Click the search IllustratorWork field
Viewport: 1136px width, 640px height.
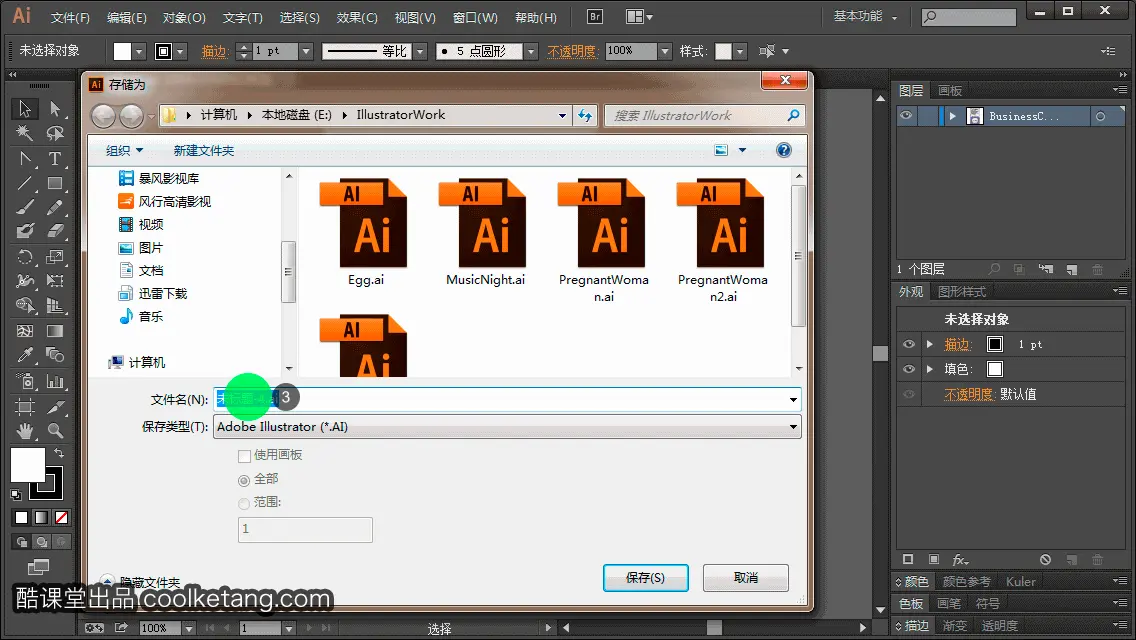point(705,115)
